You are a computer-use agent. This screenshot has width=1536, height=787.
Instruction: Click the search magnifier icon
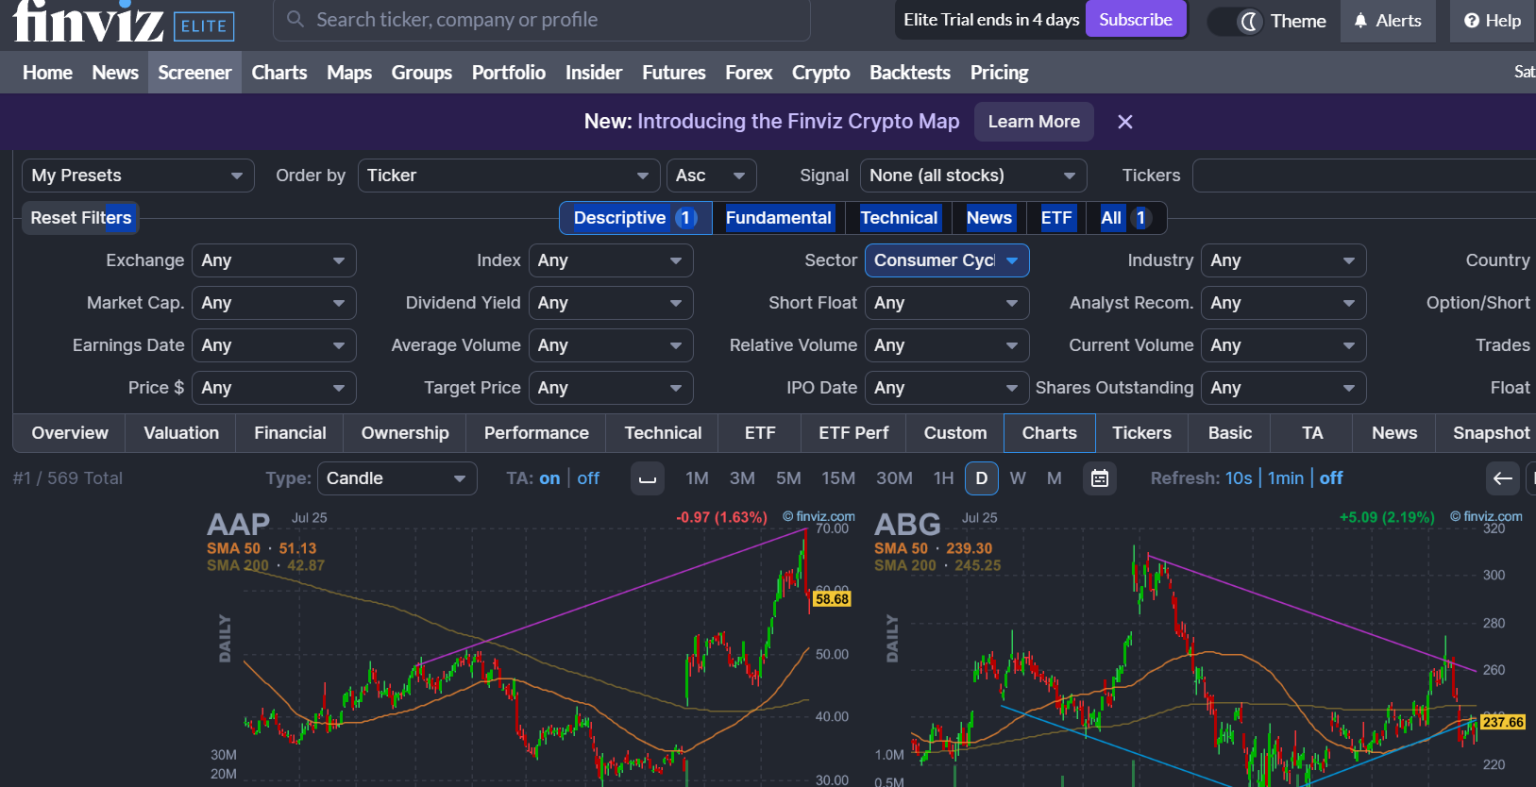pos(294,20)
